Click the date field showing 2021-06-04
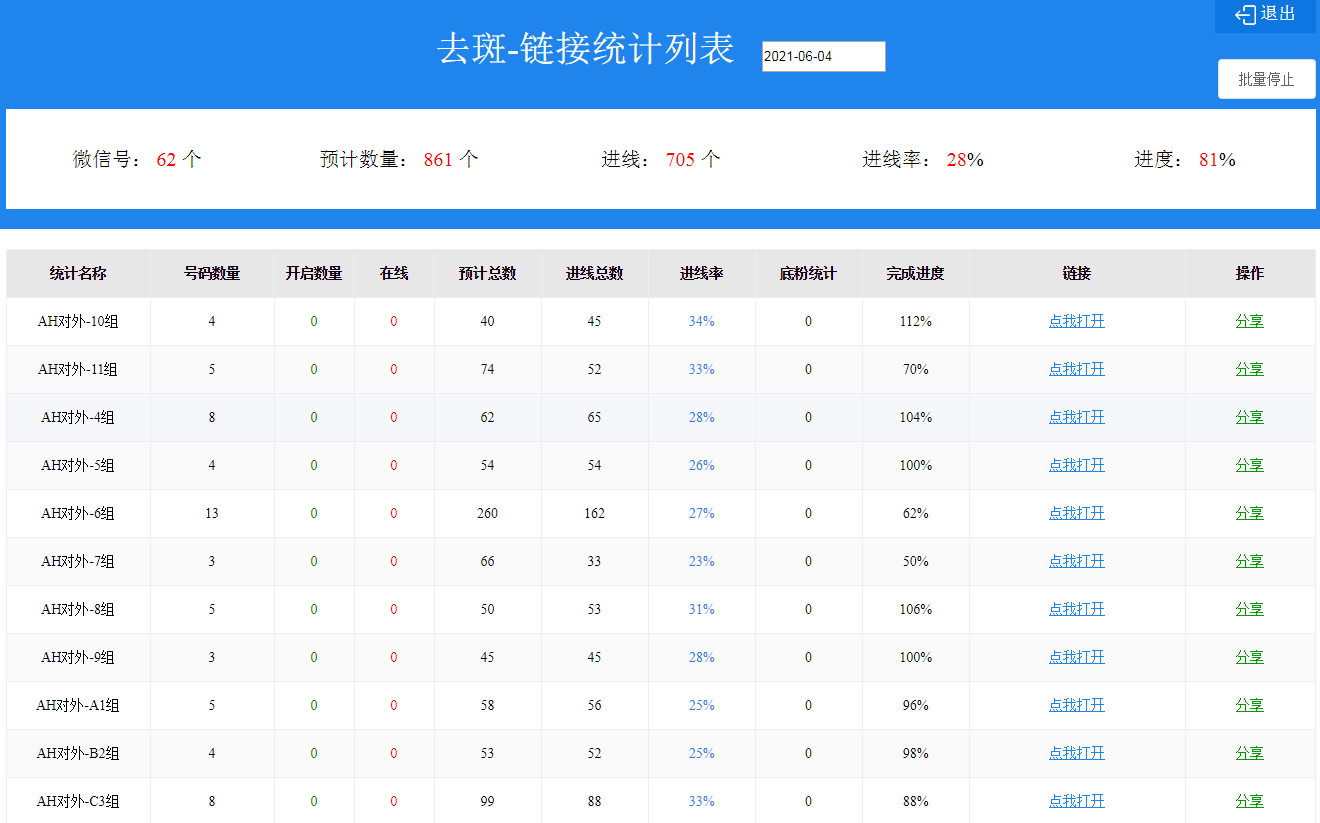 (x=823, y=56)
